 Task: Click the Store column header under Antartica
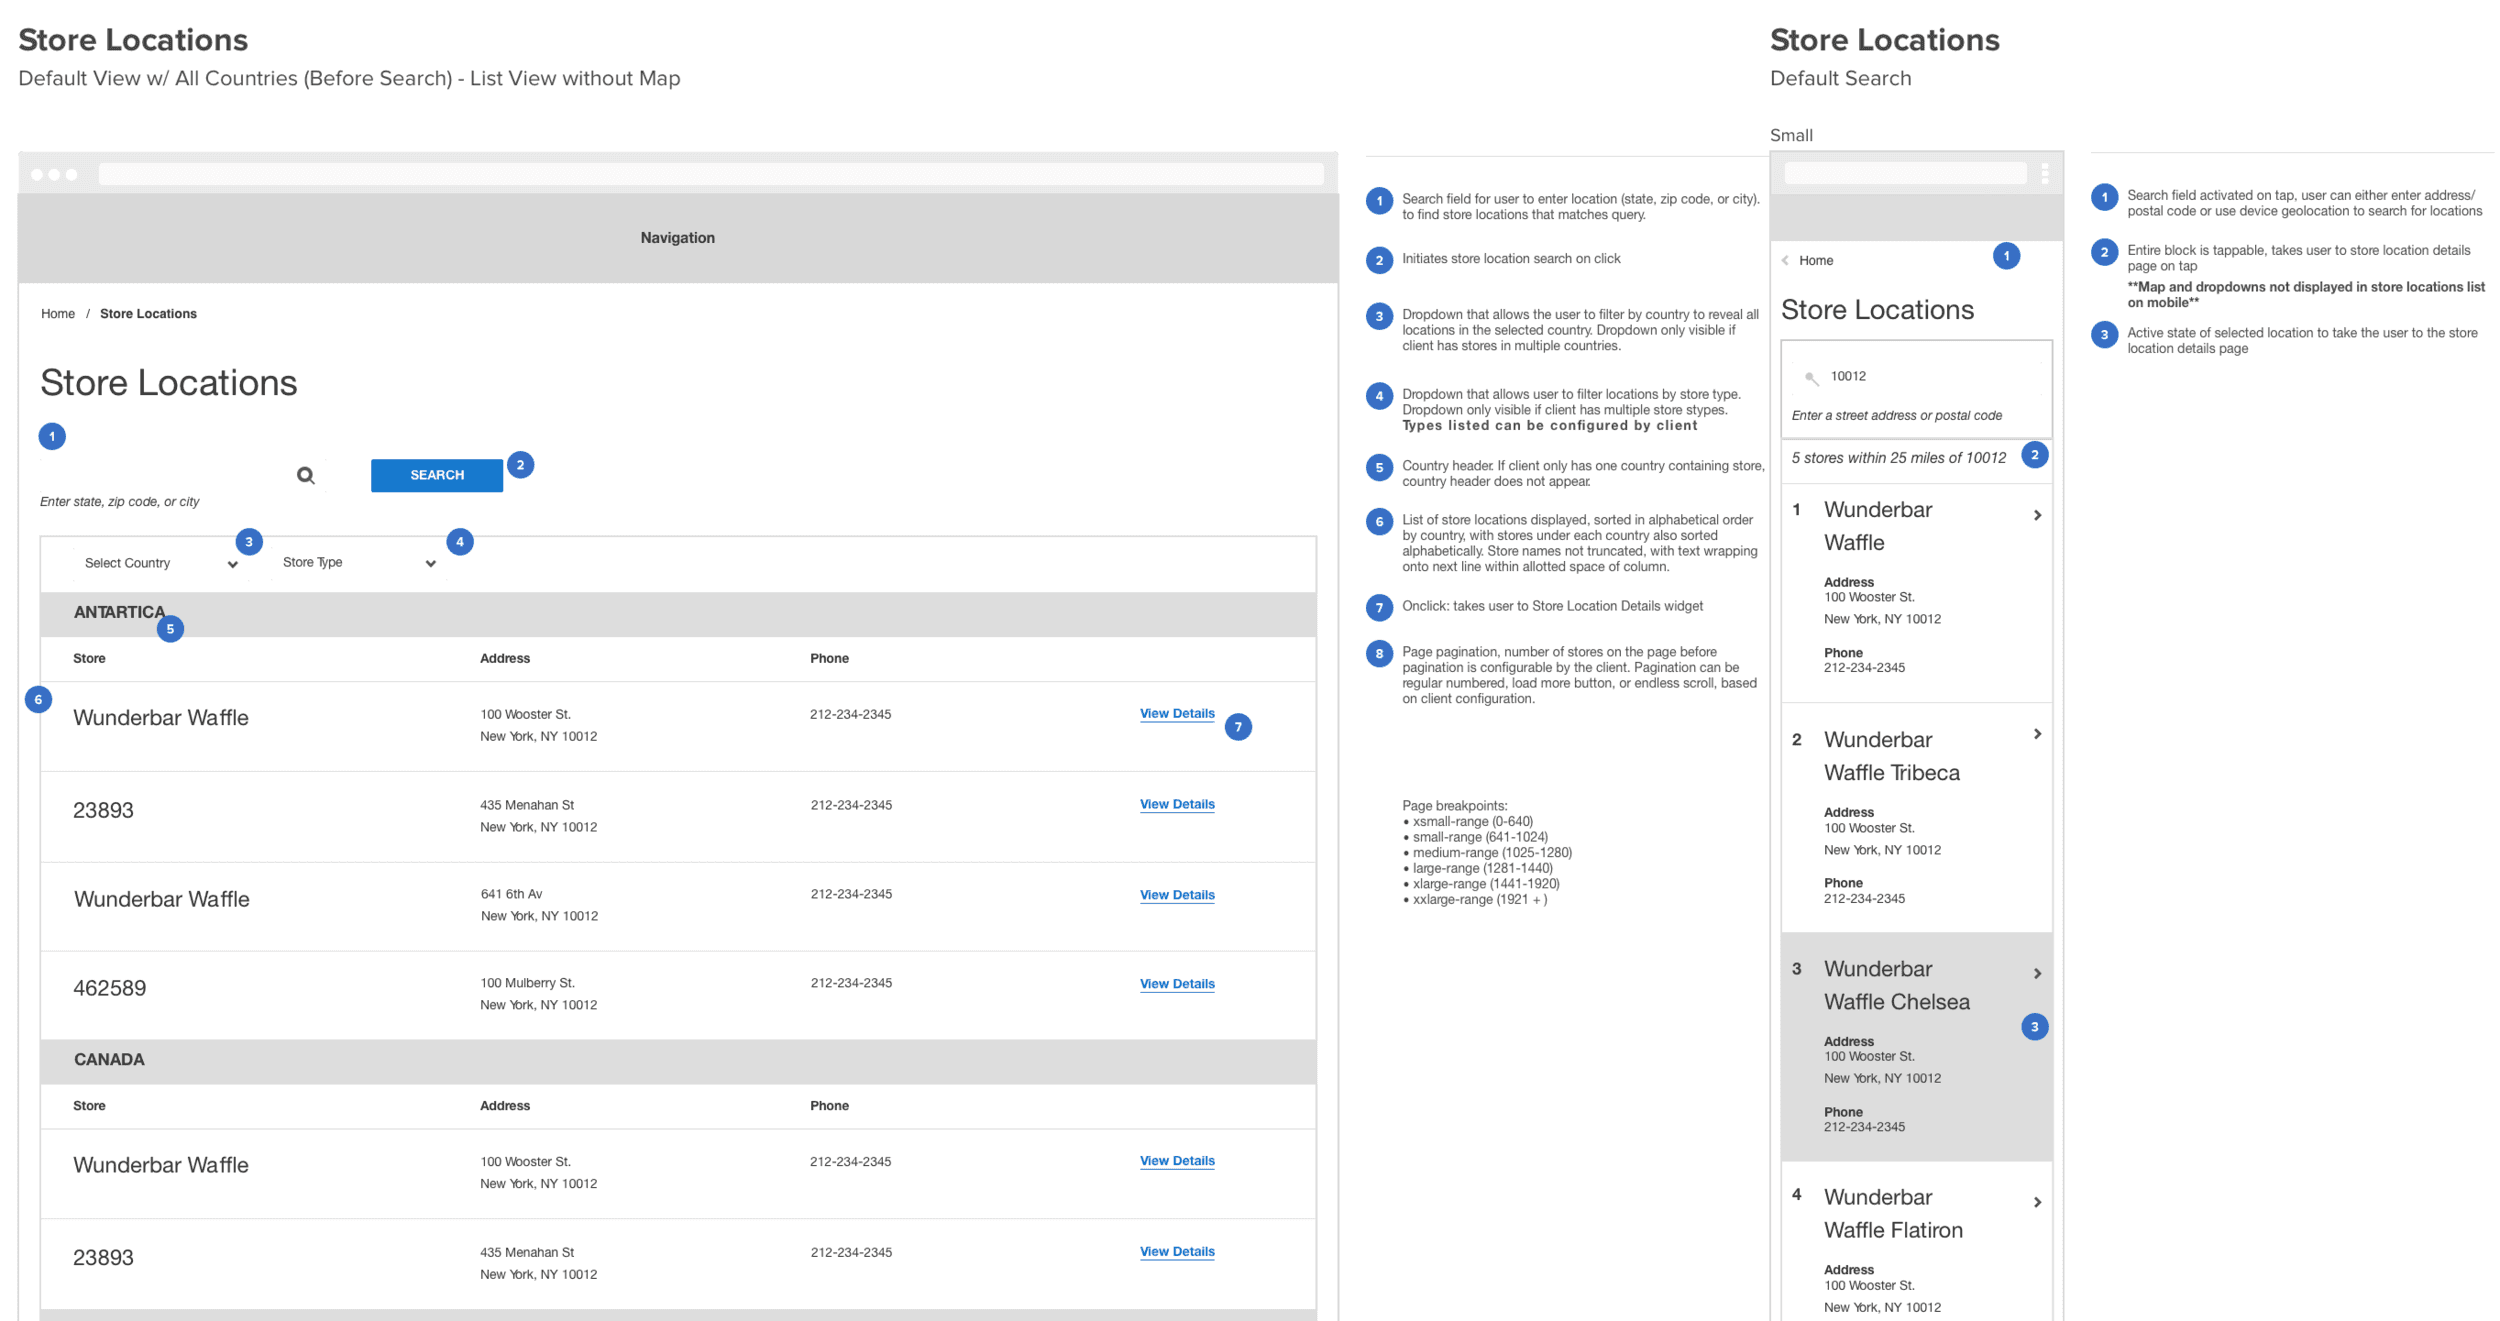pos(89,659)
